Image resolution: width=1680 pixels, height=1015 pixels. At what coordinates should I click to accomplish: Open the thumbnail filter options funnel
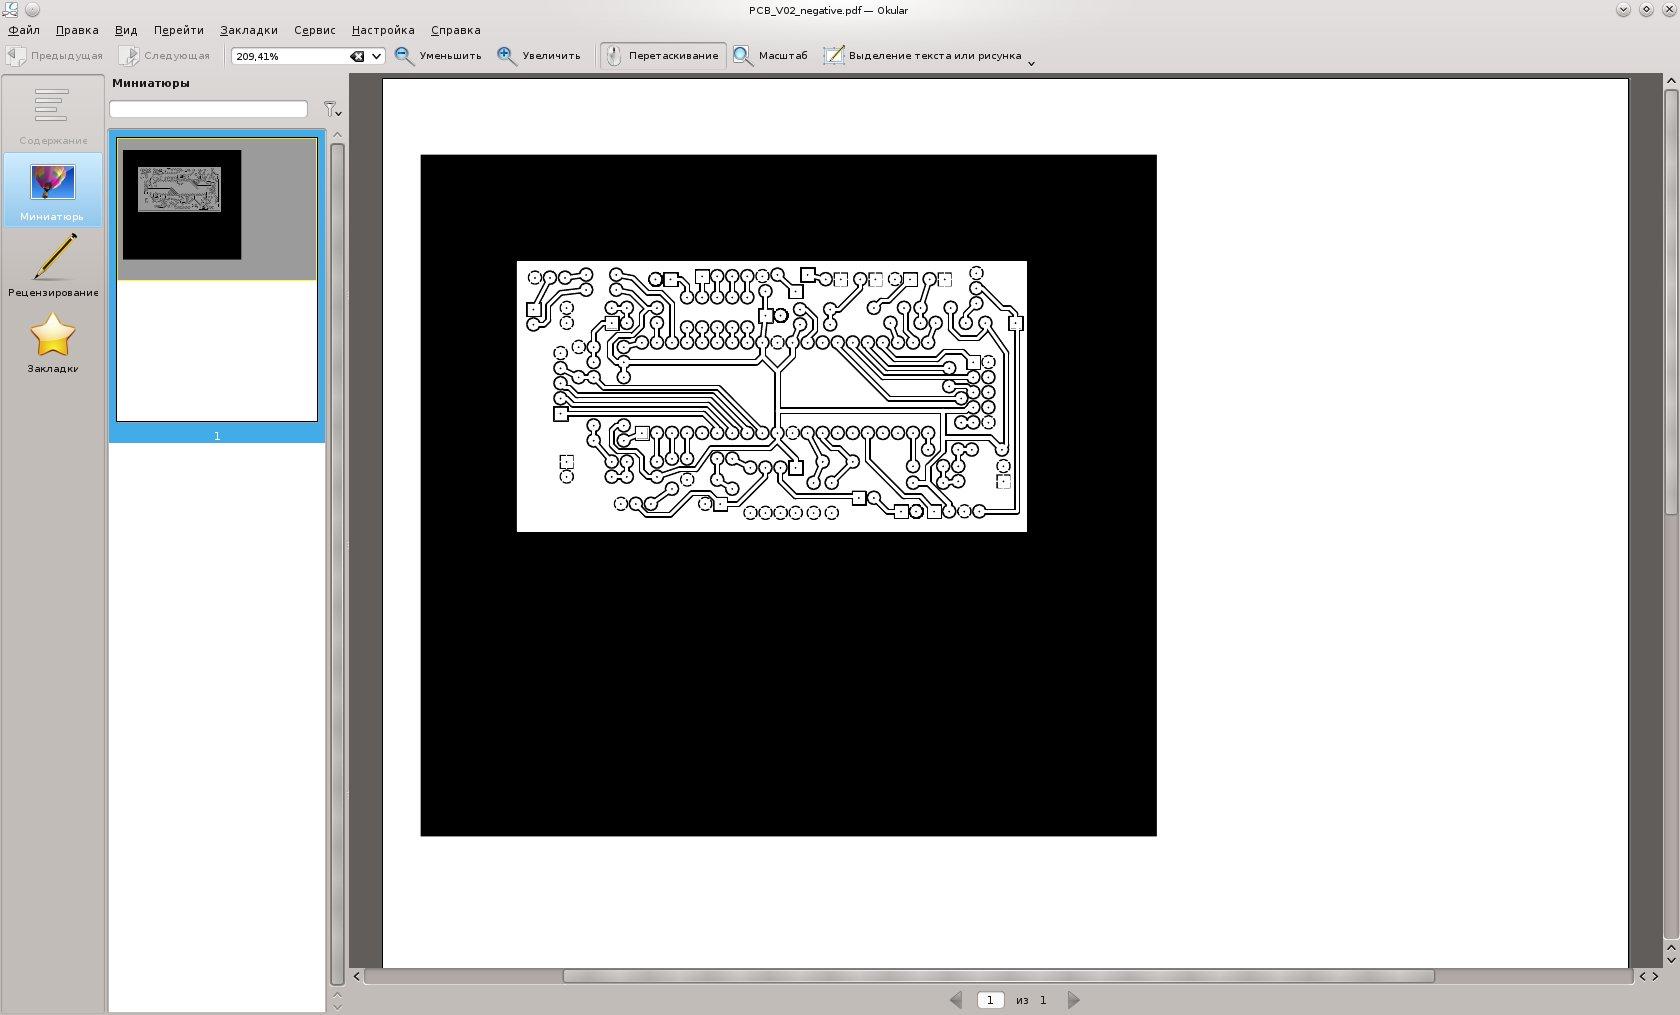332,109
